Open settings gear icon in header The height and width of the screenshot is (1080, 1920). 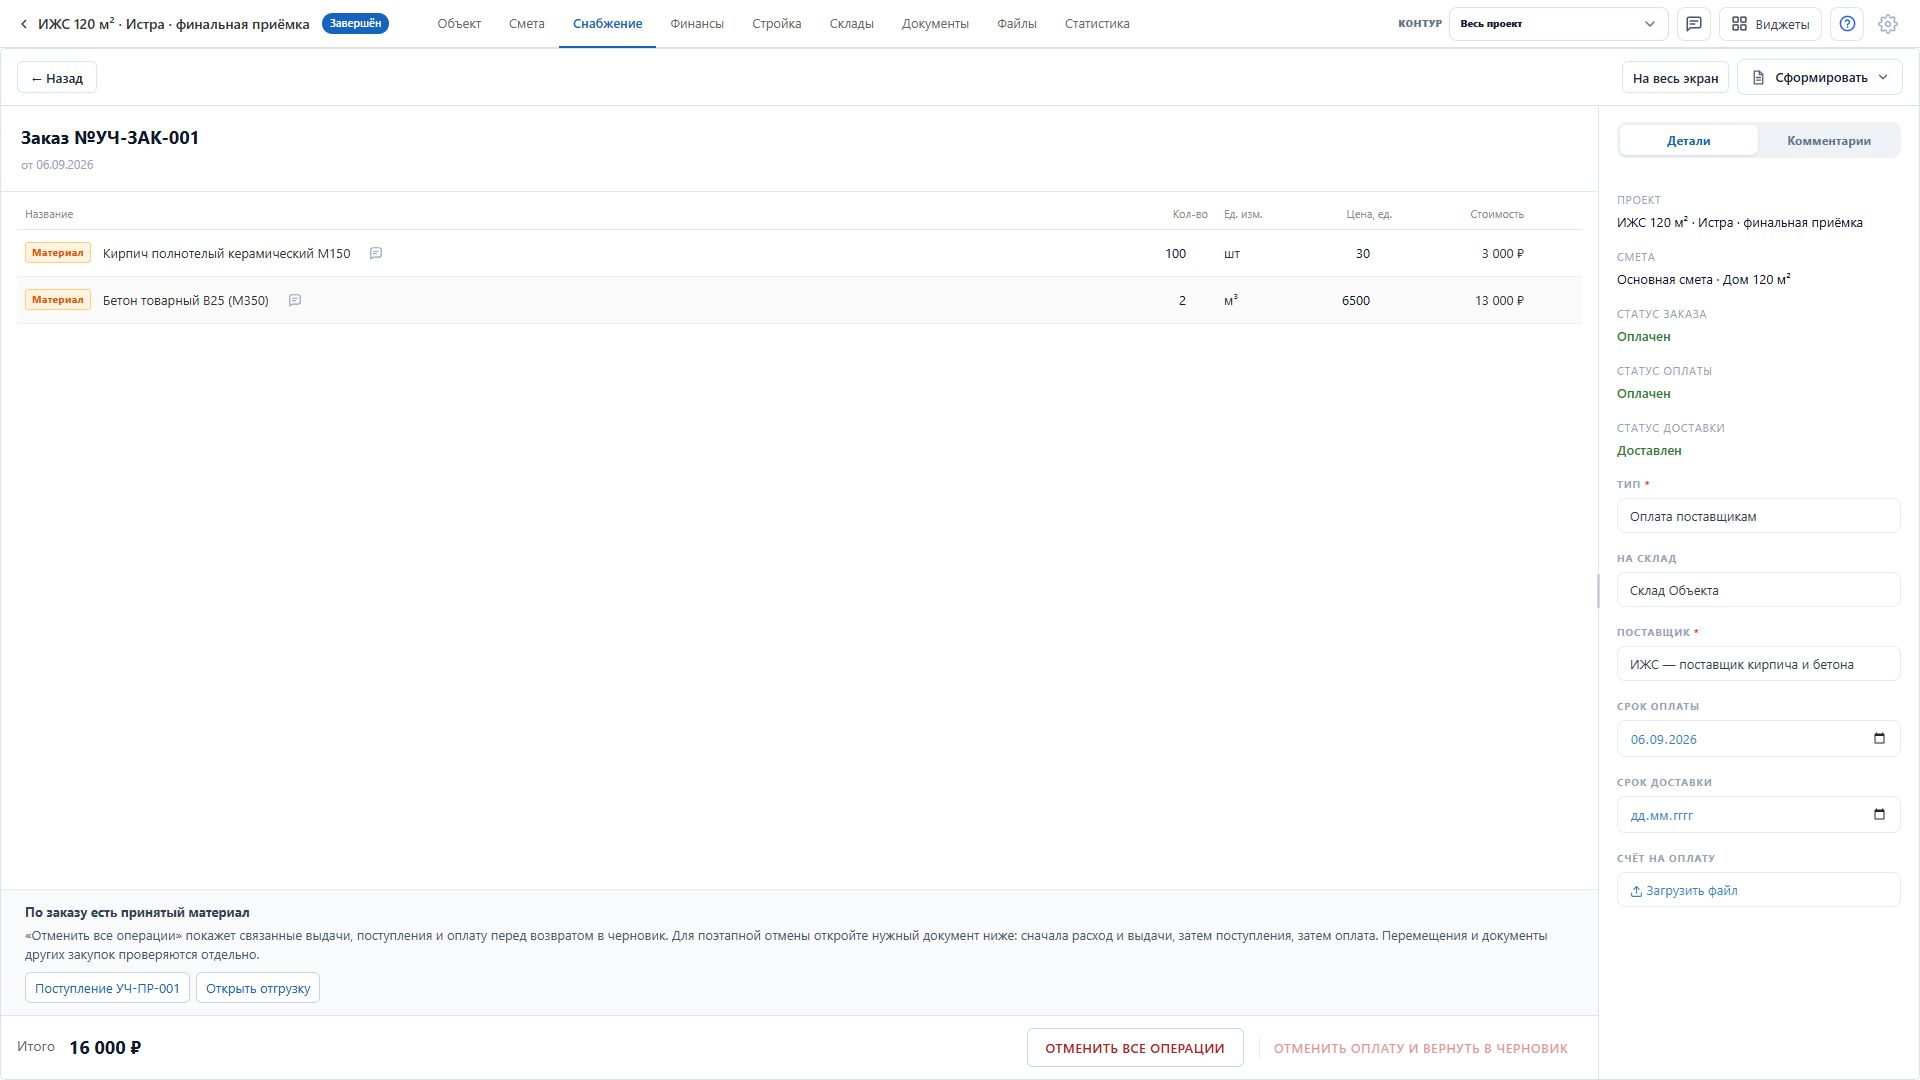click(x=1888, y=24)
